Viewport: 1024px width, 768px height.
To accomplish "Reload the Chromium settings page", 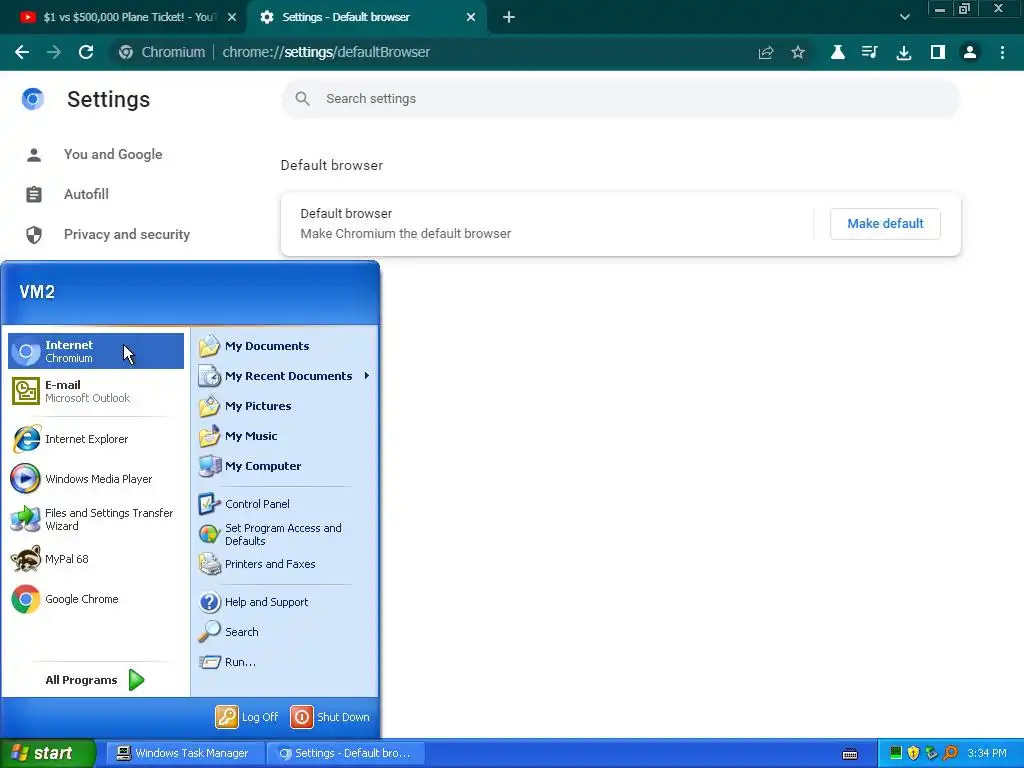I will pyautogui.click(x=86, y=52).
